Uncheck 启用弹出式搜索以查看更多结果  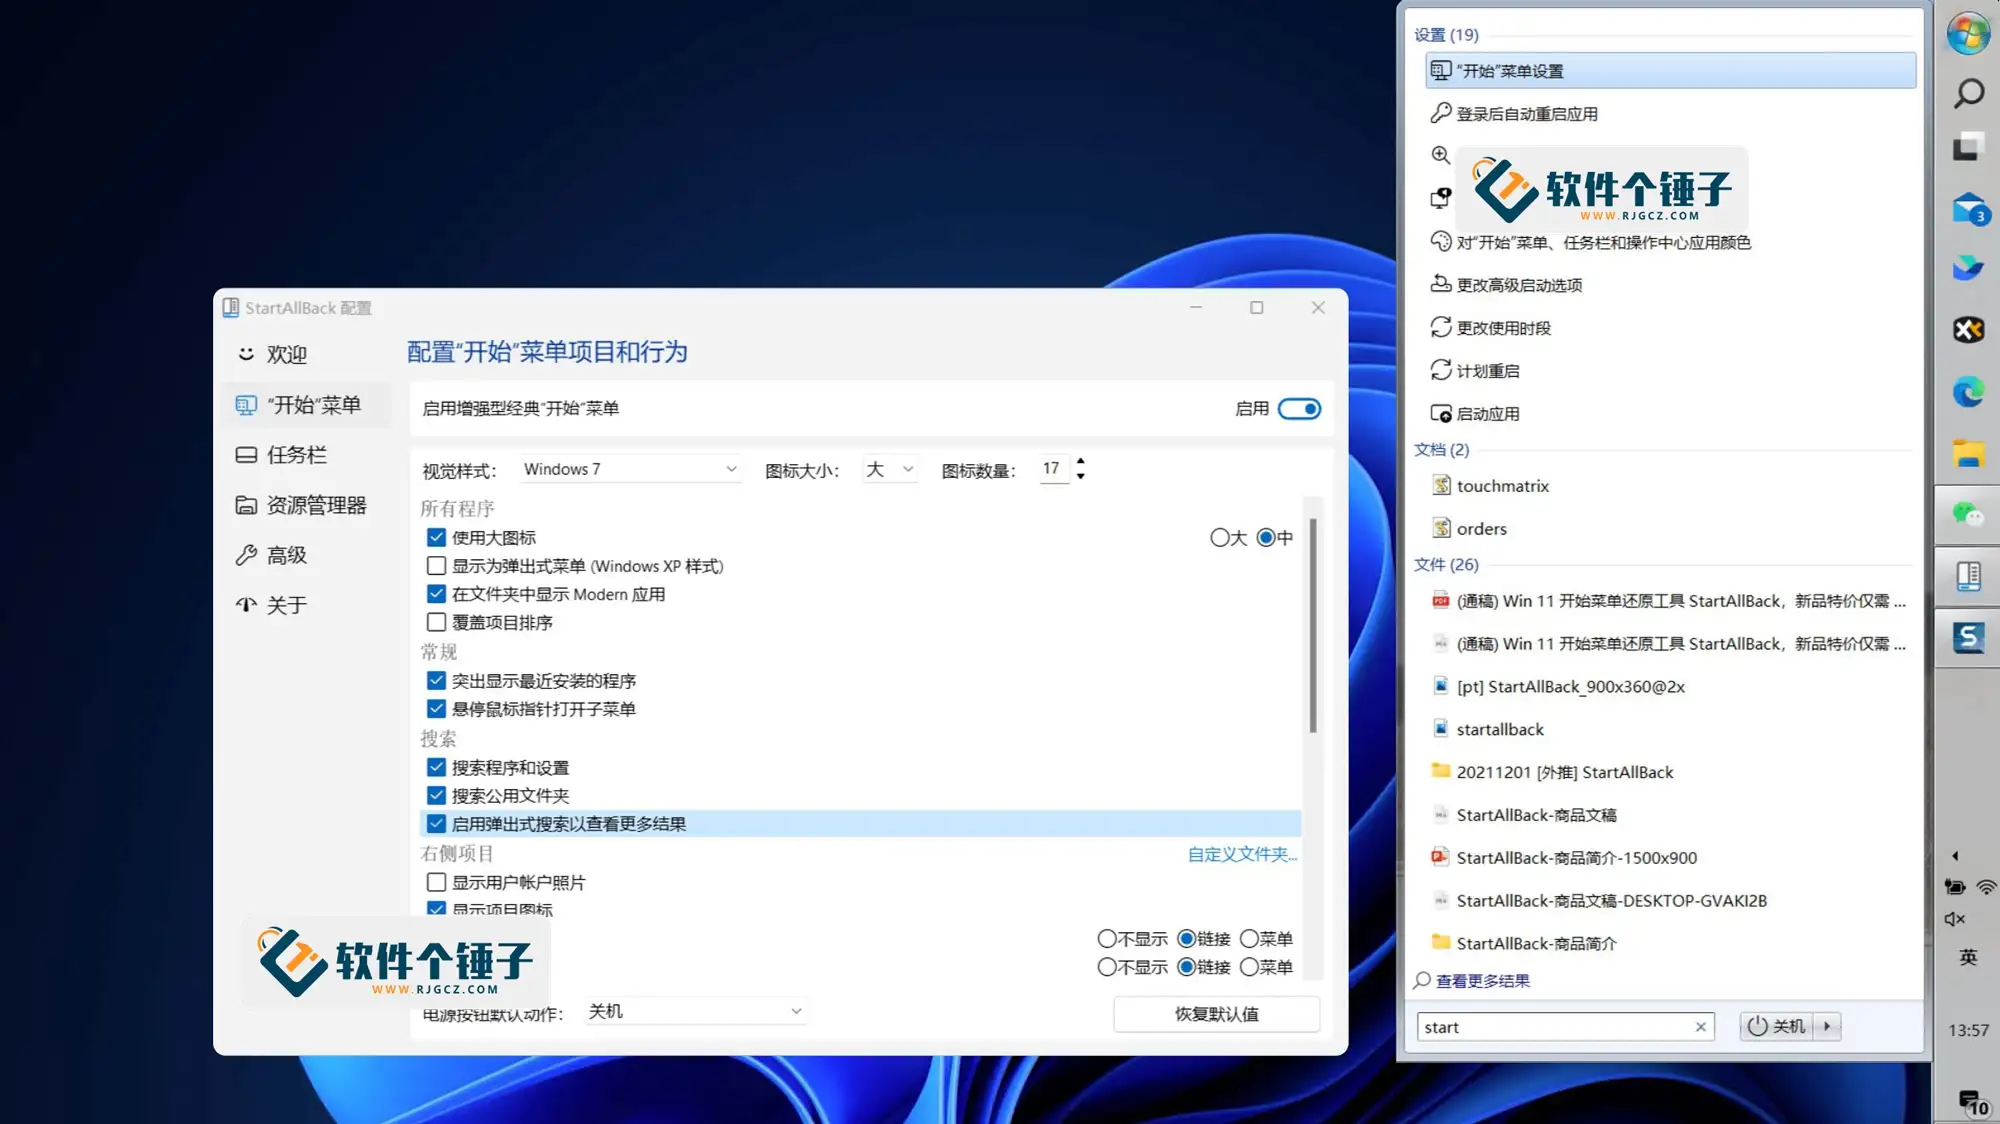coord(436,824)
